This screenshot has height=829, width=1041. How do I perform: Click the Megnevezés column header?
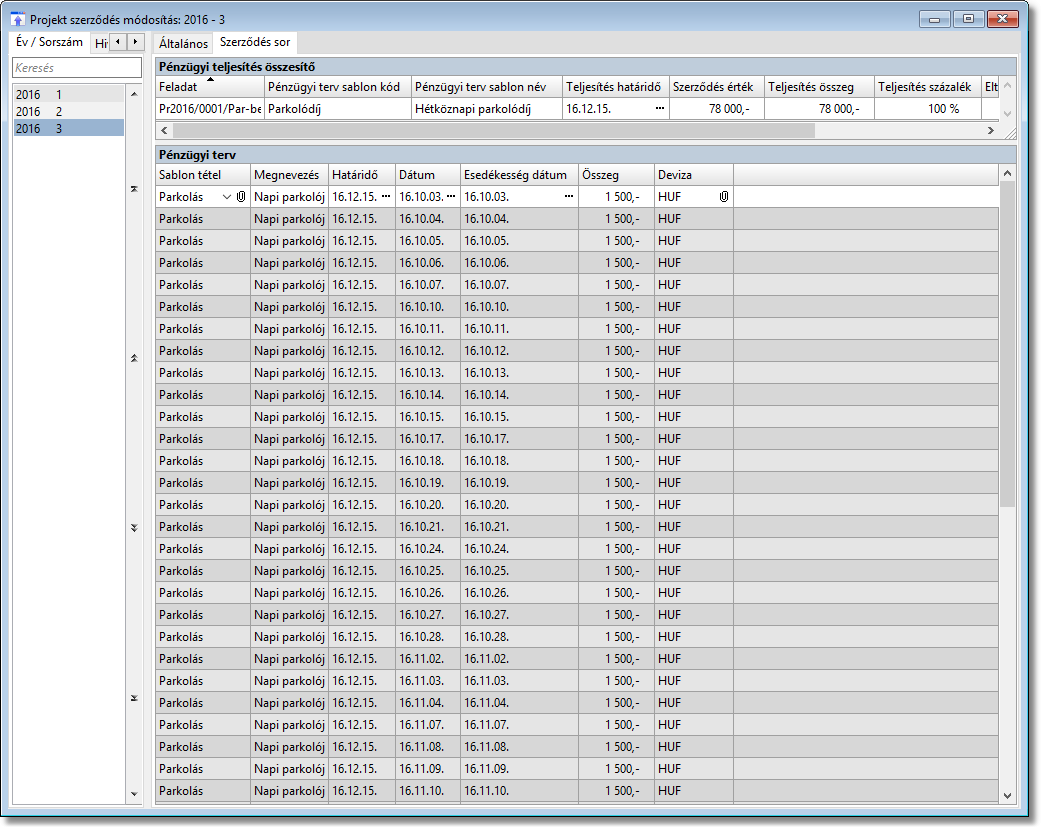[x=289, y=175]
